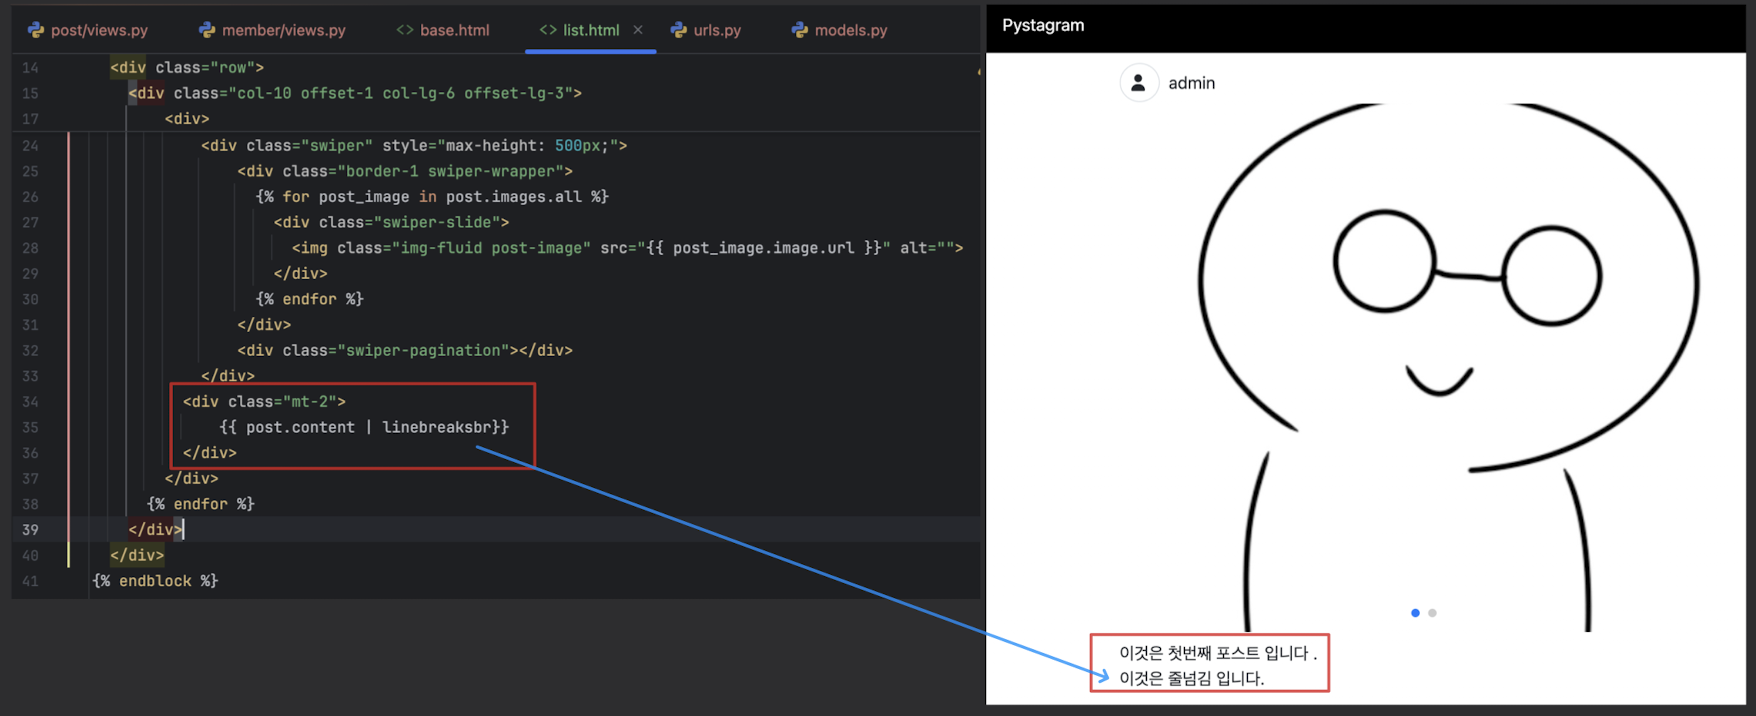Screen dimensions: 1756x716
Task: Click line number 41 in the gutter
Action: tap(30, 581)
